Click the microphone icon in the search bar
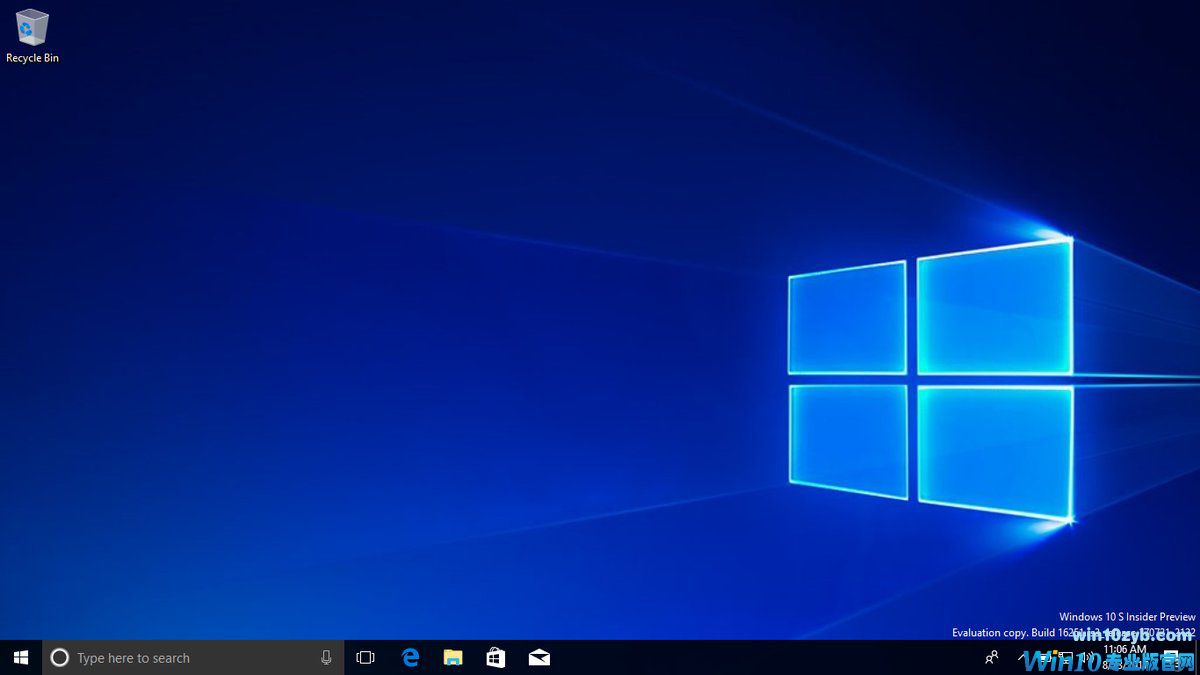 pos(327,657)
